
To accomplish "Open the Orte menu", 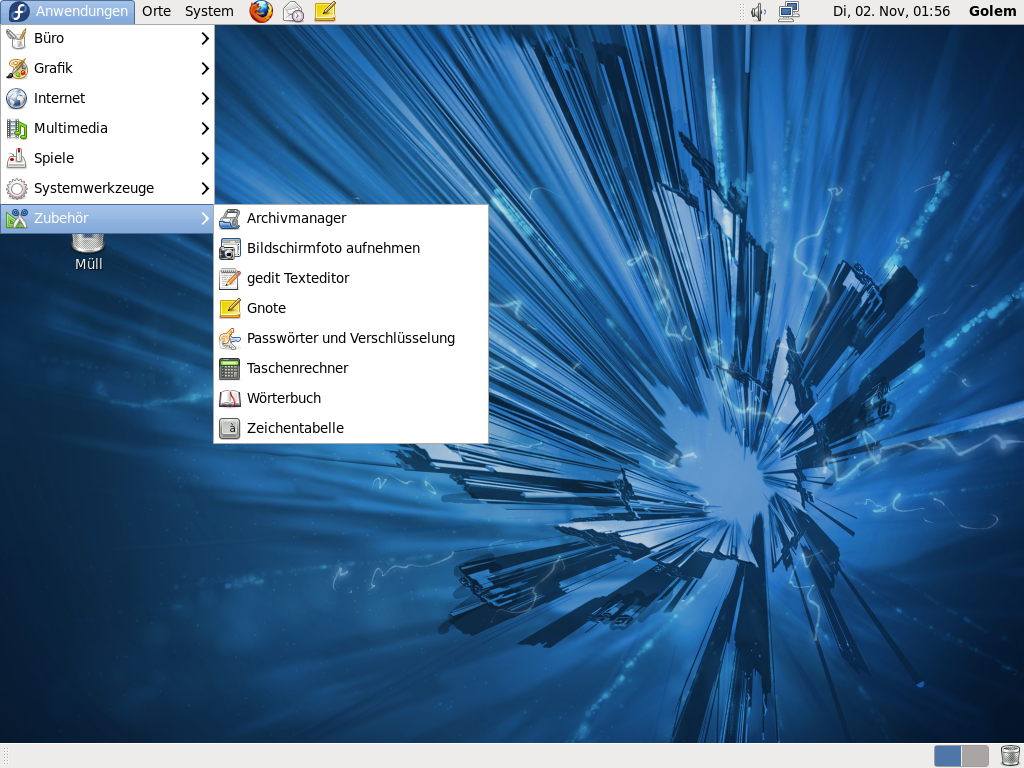I will (x=156, y=12).
